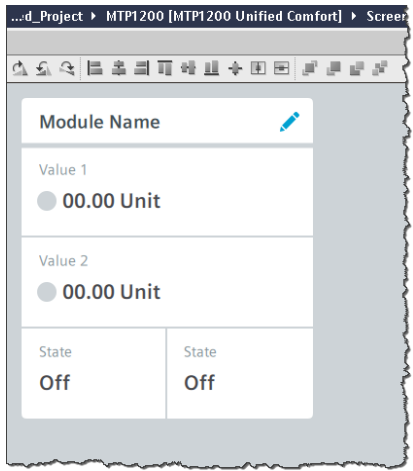Align selected objects to the right

tap(142, 68)
